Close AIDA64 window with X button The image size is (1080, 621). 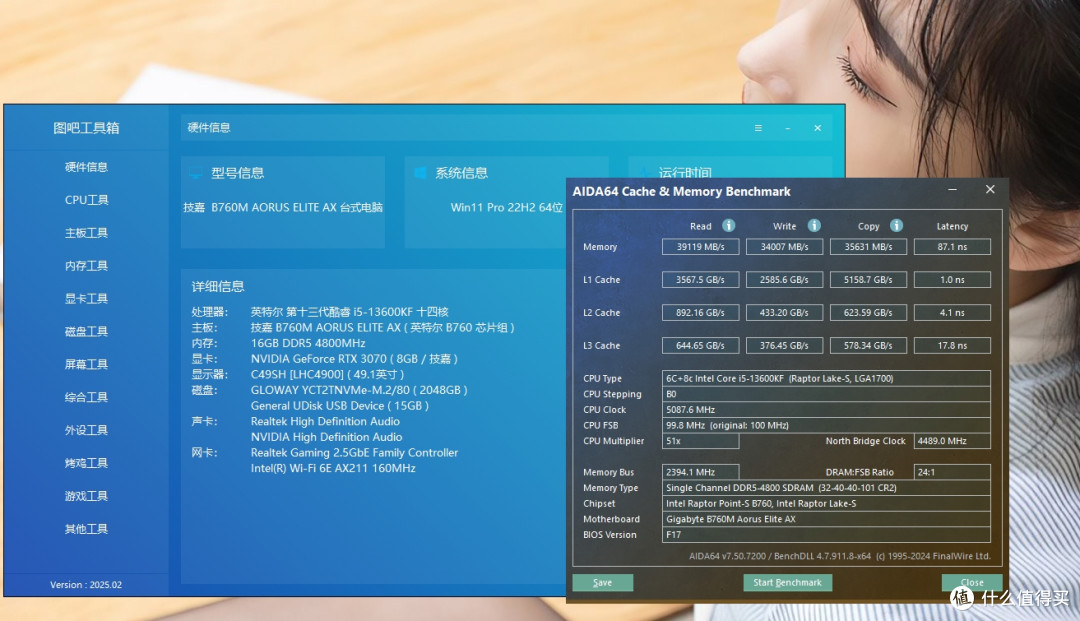(x=990, y=189)
